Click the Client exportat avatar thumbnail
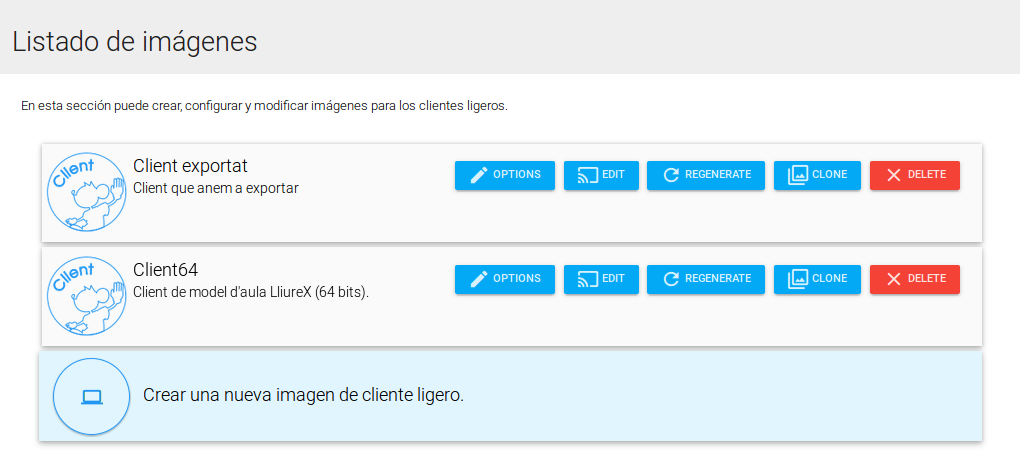Image resolution: width=1020 pixels, height=455 pixels. pos(87,192)
